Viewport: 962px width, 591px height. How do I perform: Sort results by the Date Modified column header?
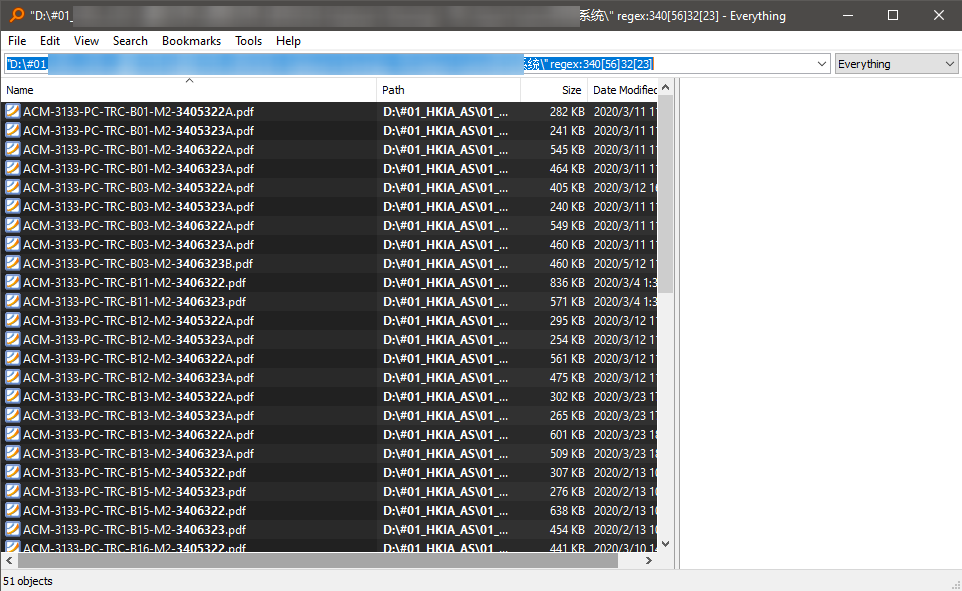coord(618,89)
